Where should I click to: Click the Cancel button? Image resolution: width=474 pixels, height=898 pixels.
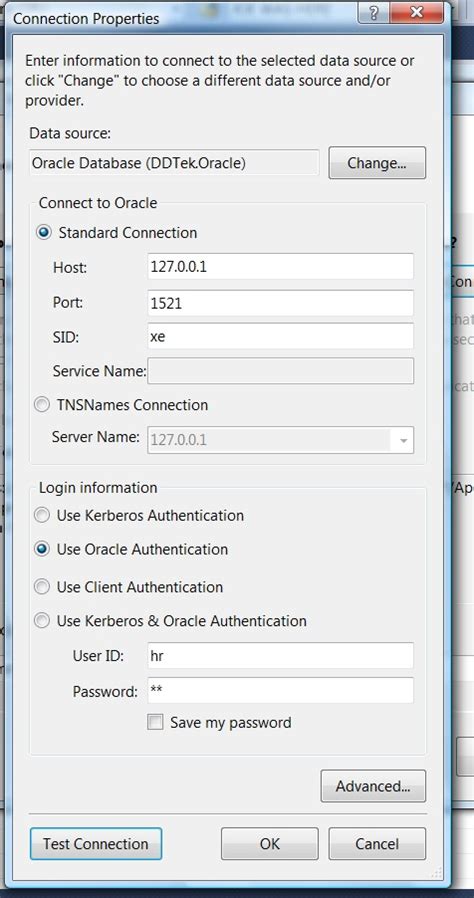377,844
